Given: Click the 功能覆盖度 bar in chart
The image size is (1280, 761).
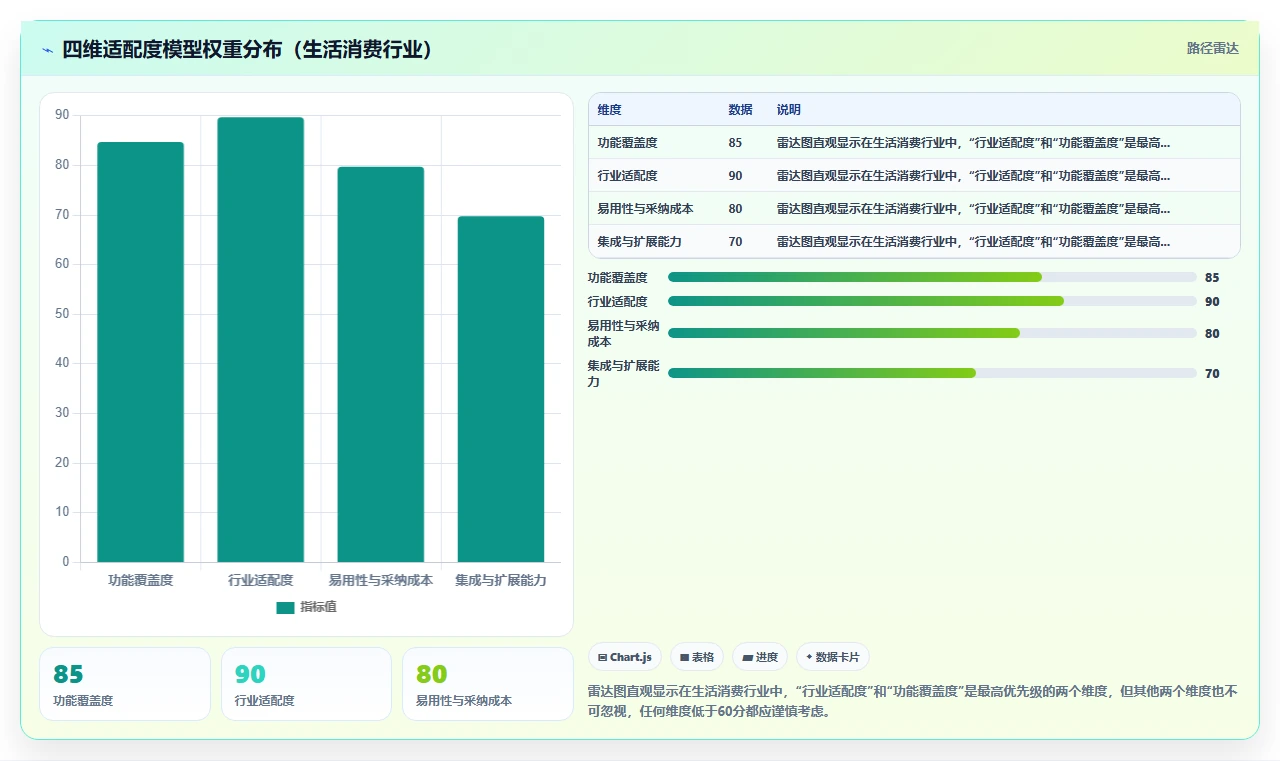Looking at the screenshot, I should pos(140,352).
